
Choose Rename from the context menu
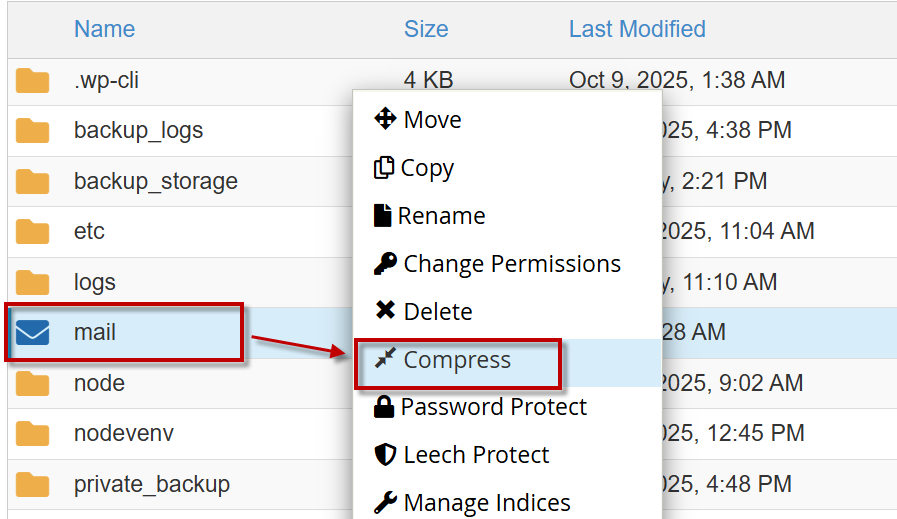click(441, 216)
